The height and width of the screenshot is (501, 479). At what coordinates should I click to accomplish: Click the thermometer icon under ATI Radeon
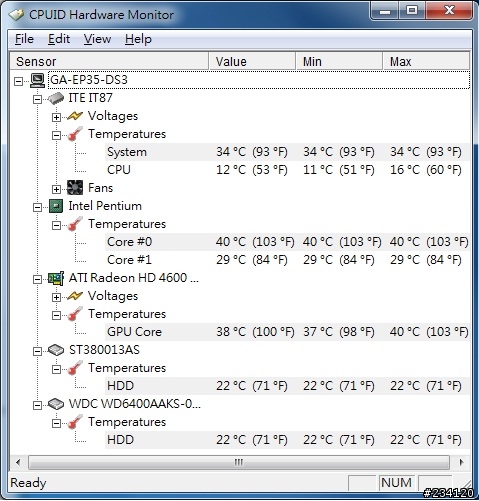75,314
